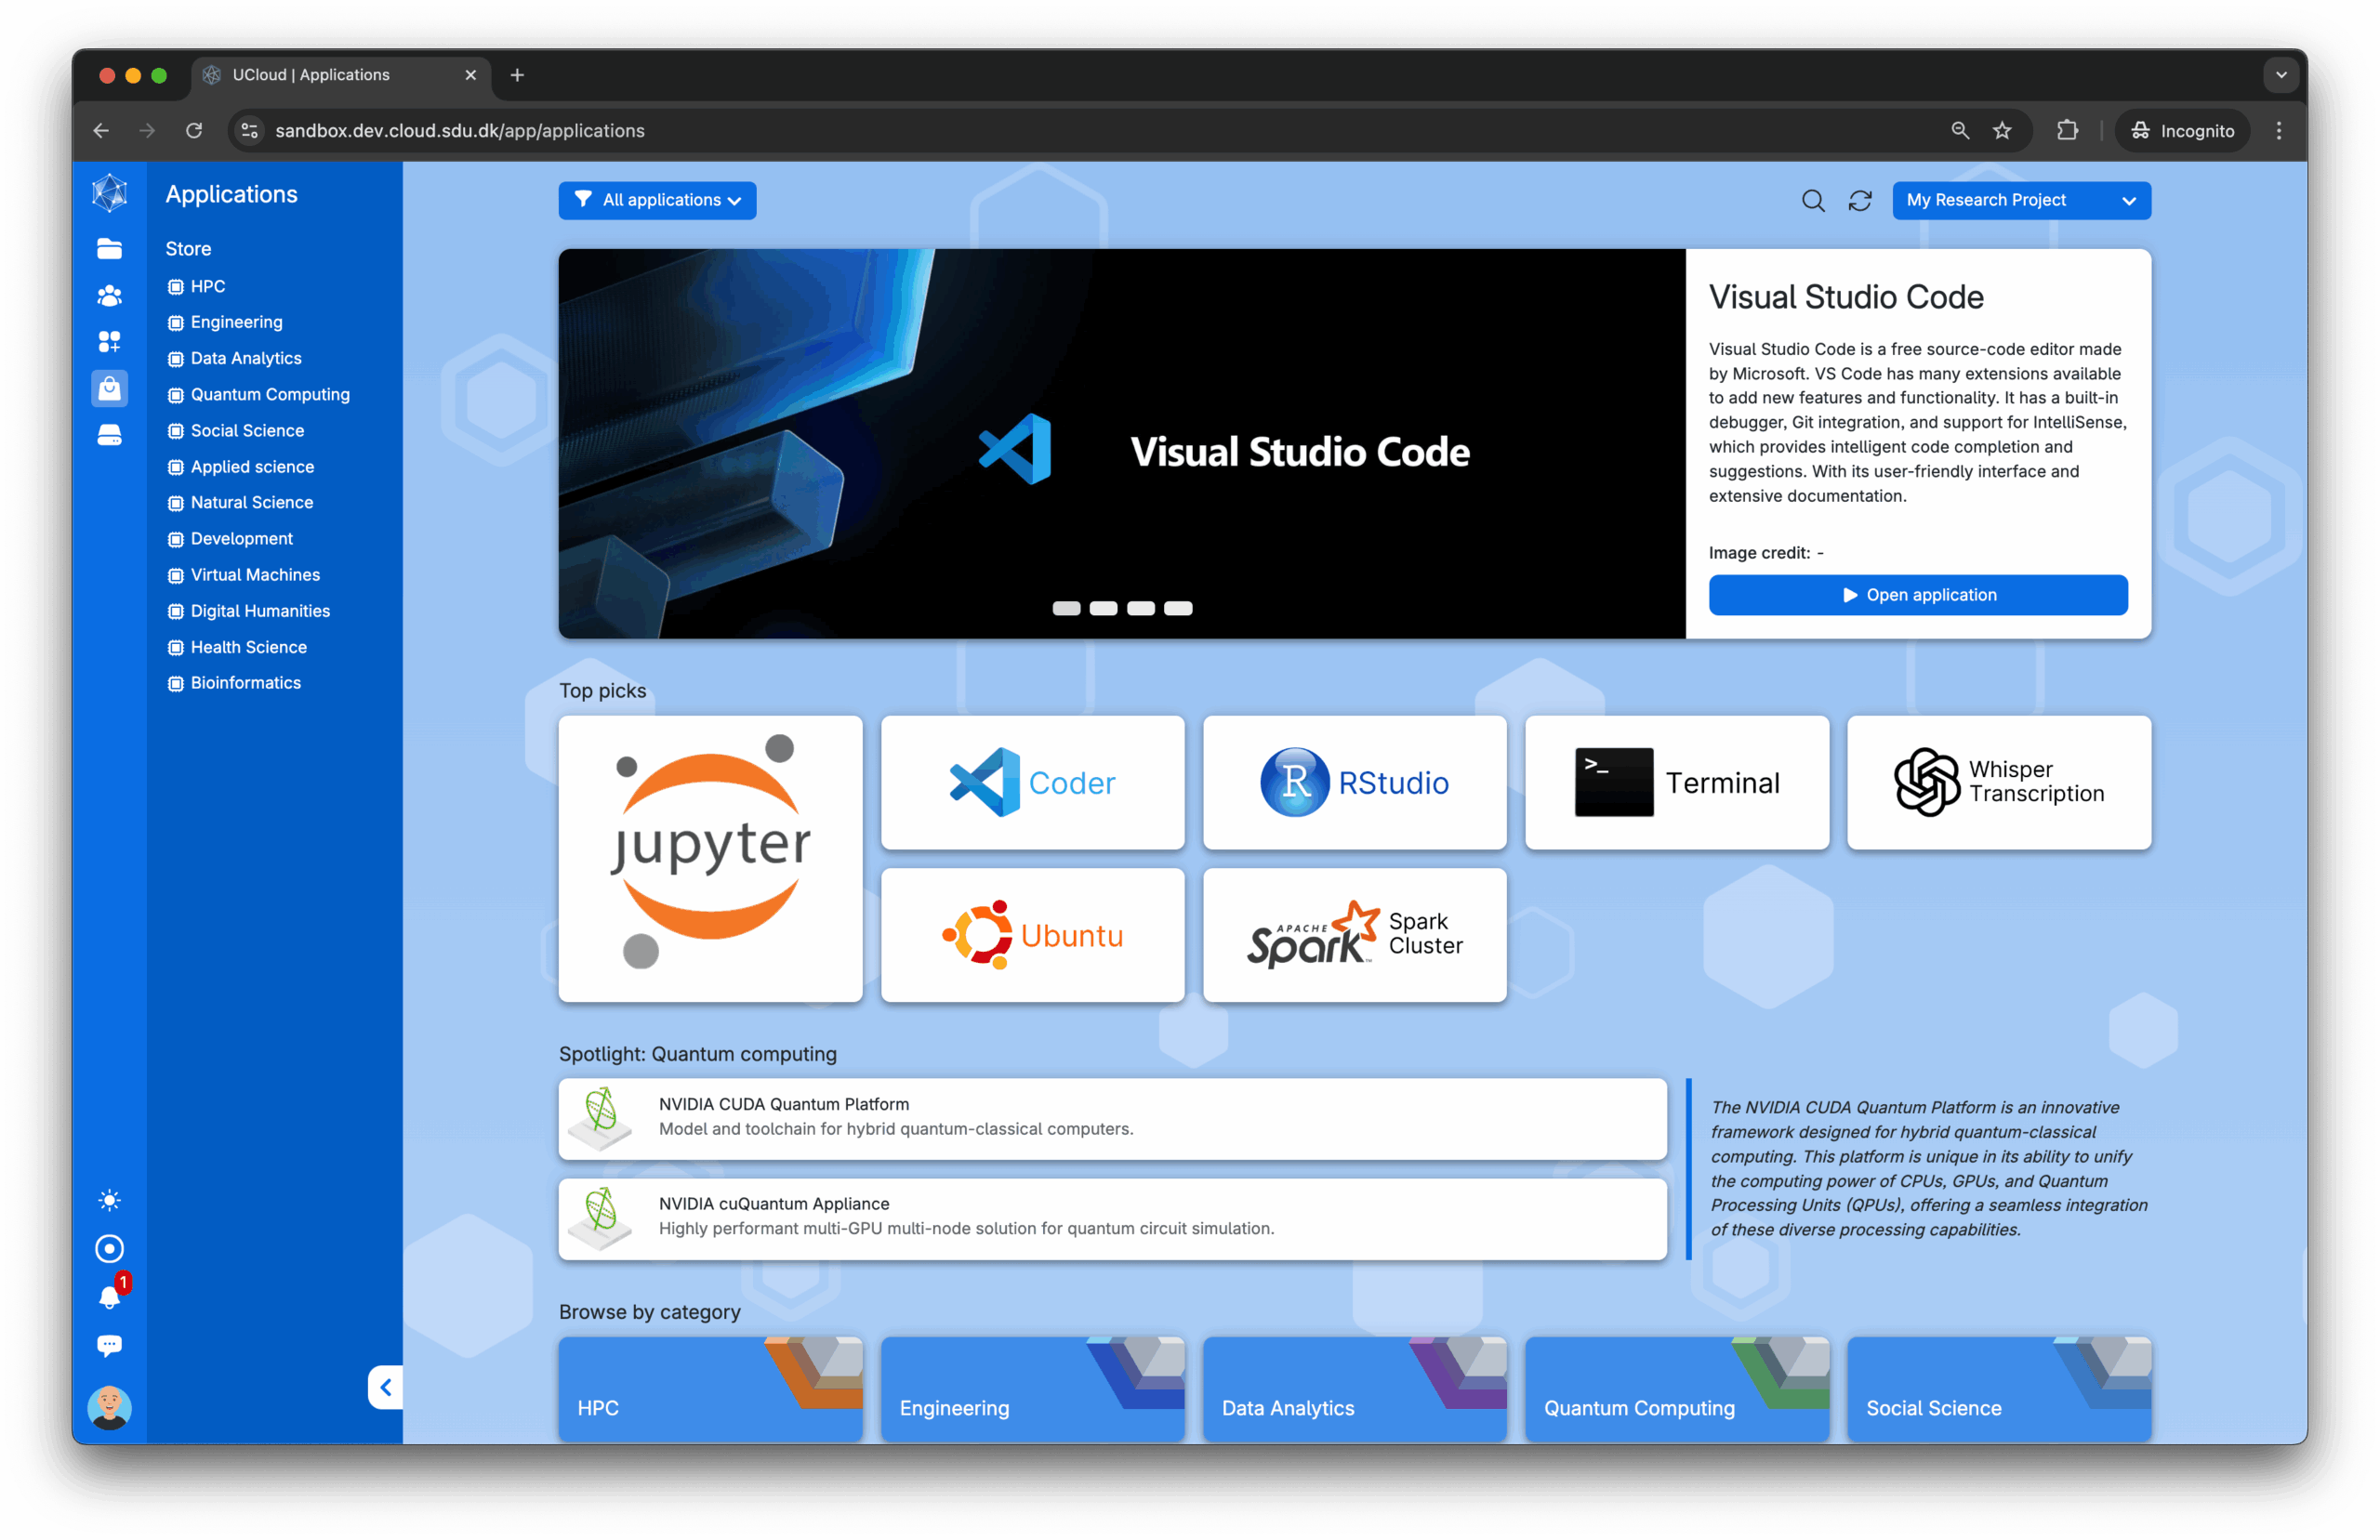Click the circular target icon in sidebar

109,1248
